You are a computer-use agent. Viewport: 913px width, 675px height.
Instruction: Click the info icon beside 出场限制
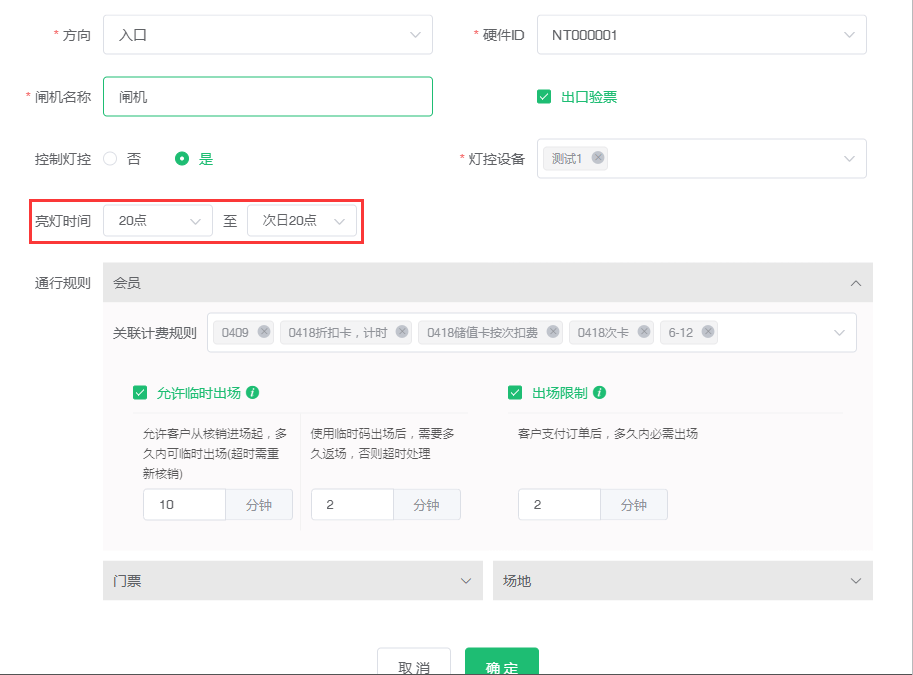[601, 392]
